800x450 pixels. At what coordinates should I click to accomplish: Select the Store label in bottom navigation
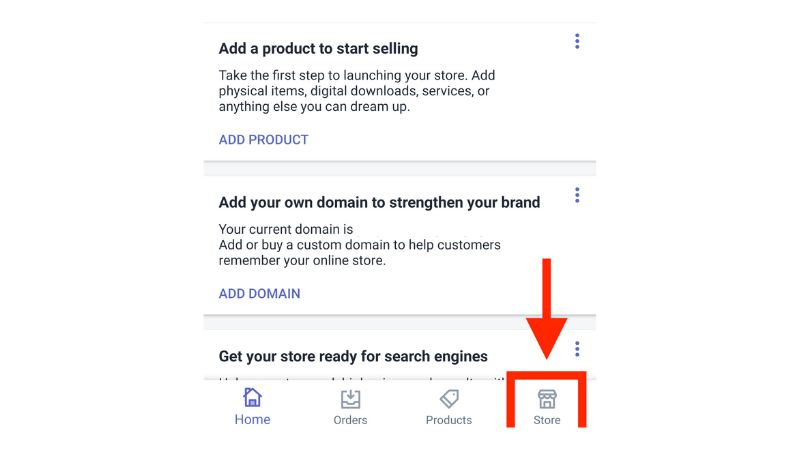click(547, 420)
